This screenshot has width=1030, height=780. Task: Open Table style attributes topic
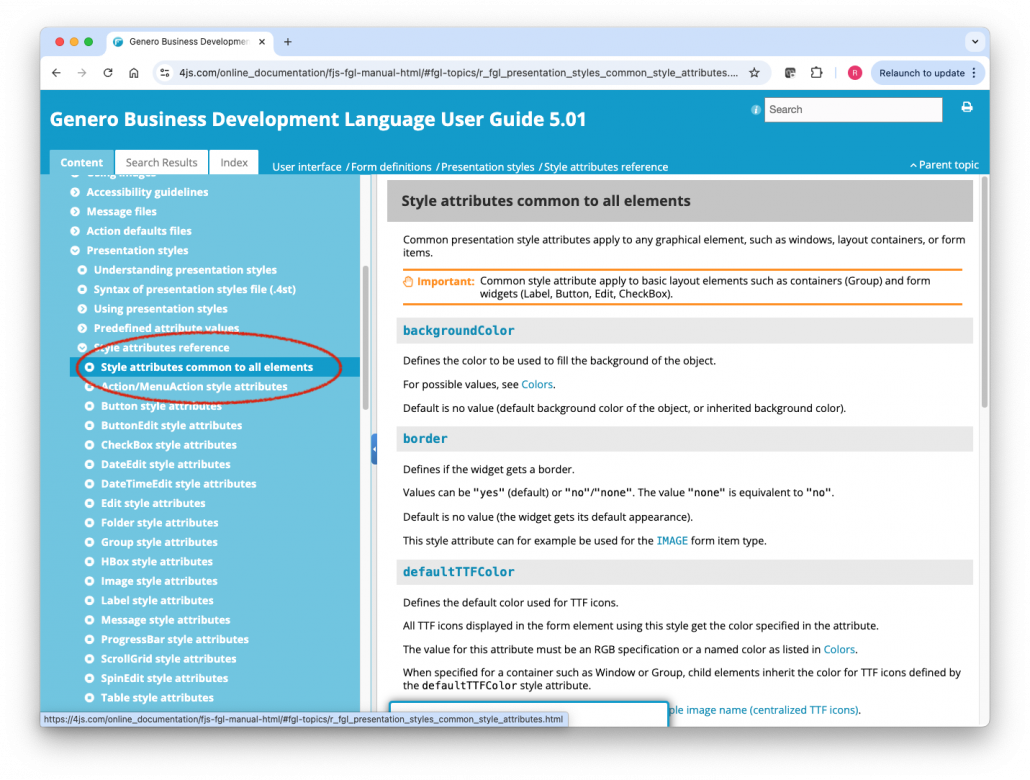click(x=157, y=698)
